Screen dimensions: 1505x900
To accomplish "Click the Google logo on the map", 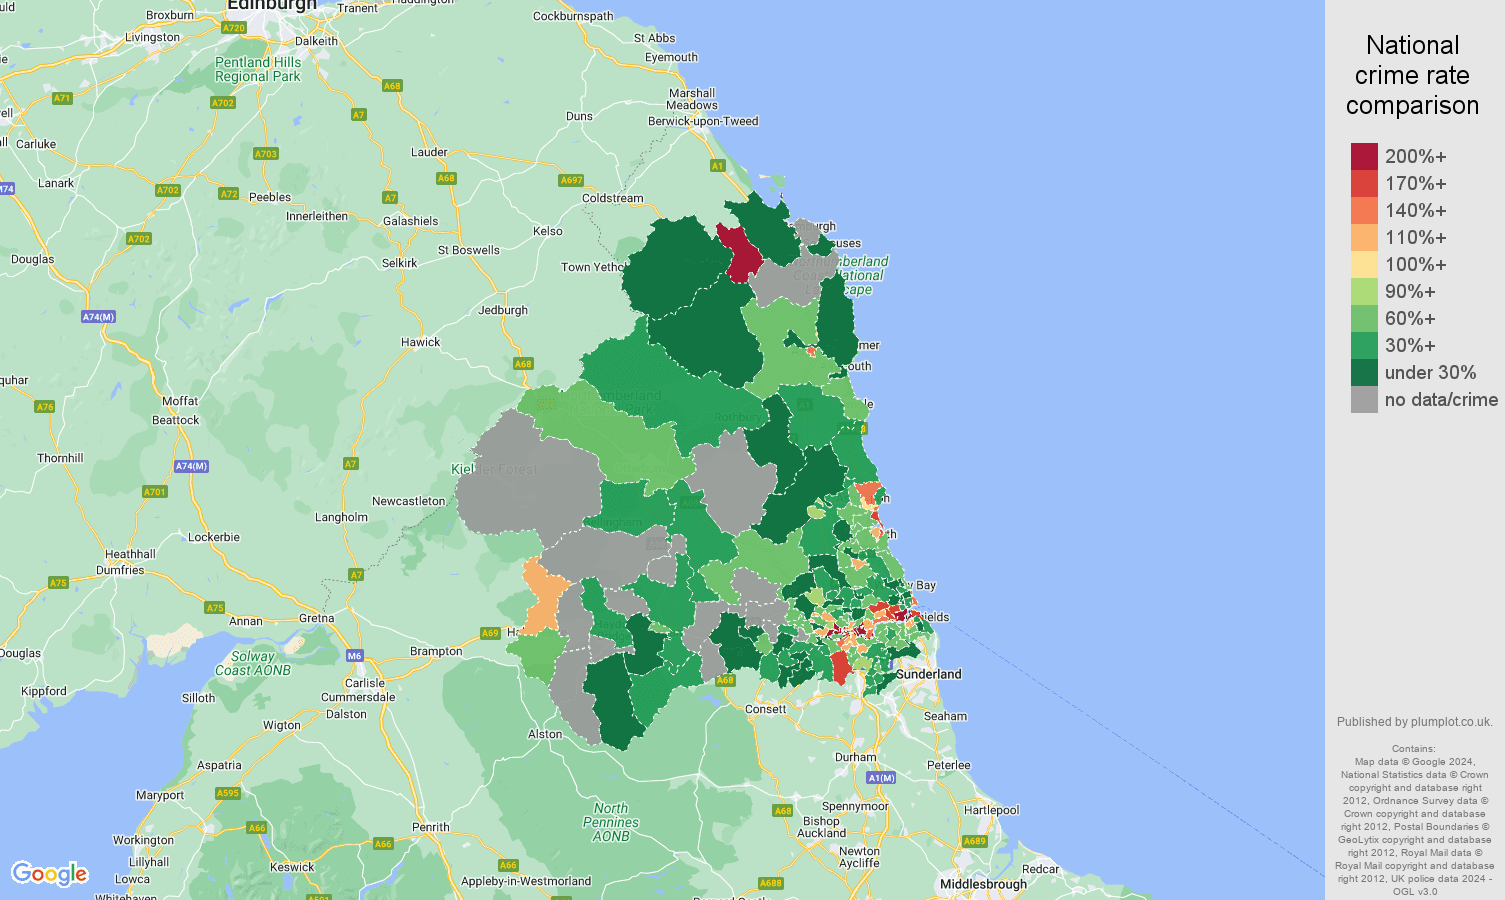I will click(49, 874).
